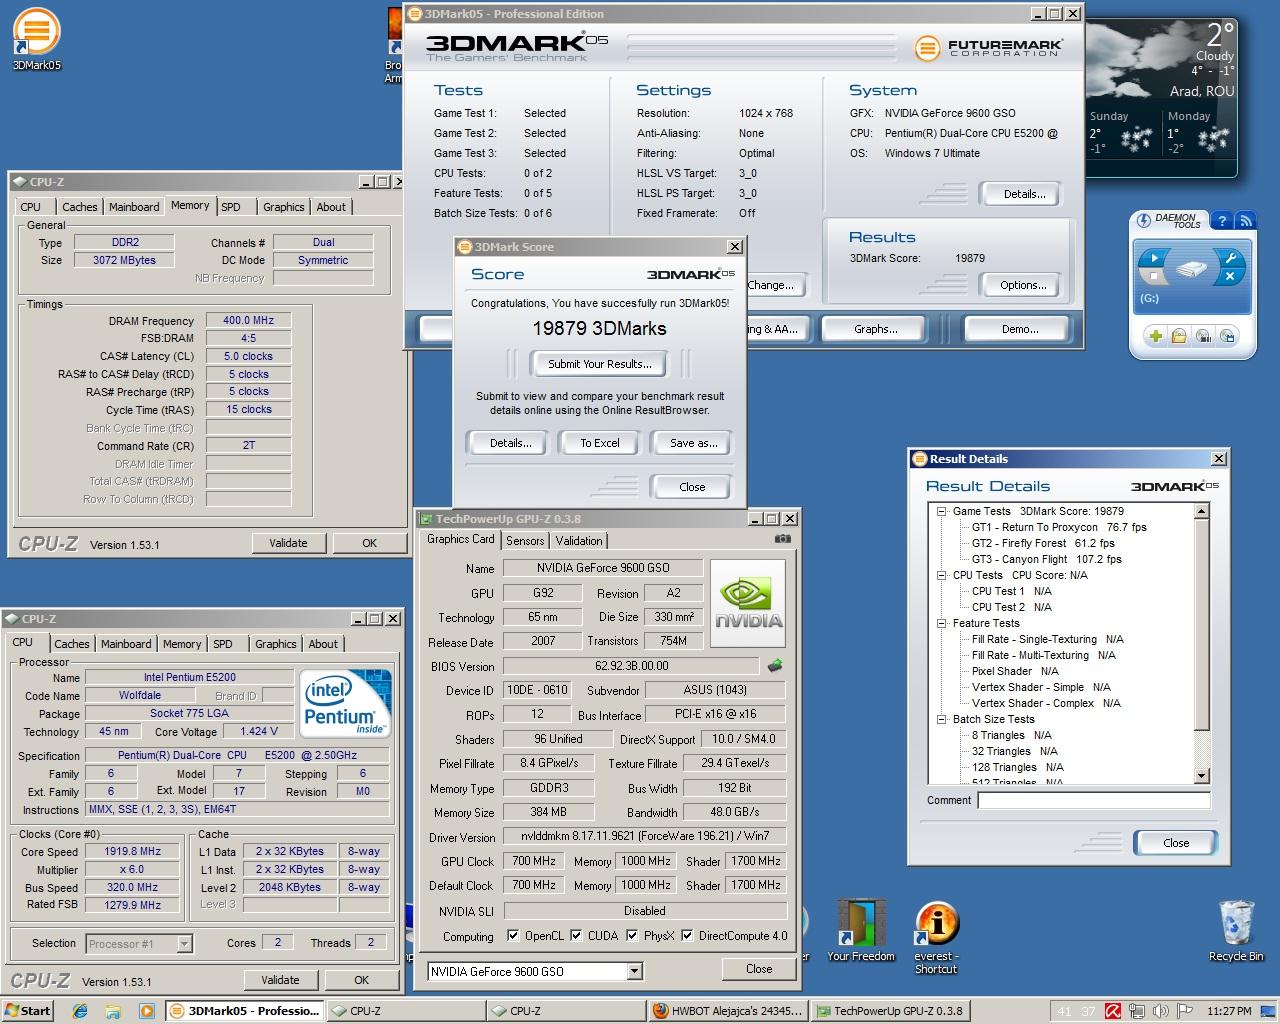The height and width of the screenshot is (1024, 1280).
Task: Switch to Sensors tab in GPU-Z
Action: tap(525, 540)
